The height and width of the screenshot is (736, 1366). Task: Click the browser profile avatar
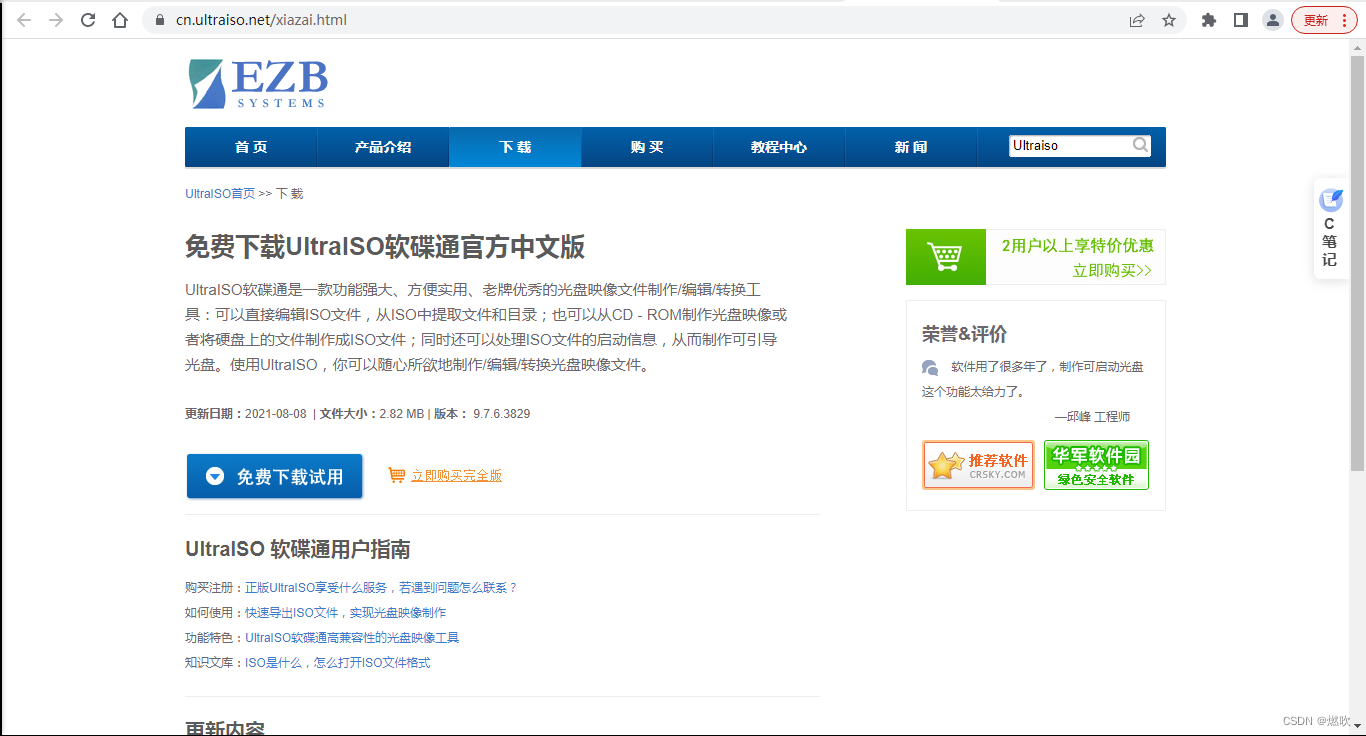click(1272, 19)
